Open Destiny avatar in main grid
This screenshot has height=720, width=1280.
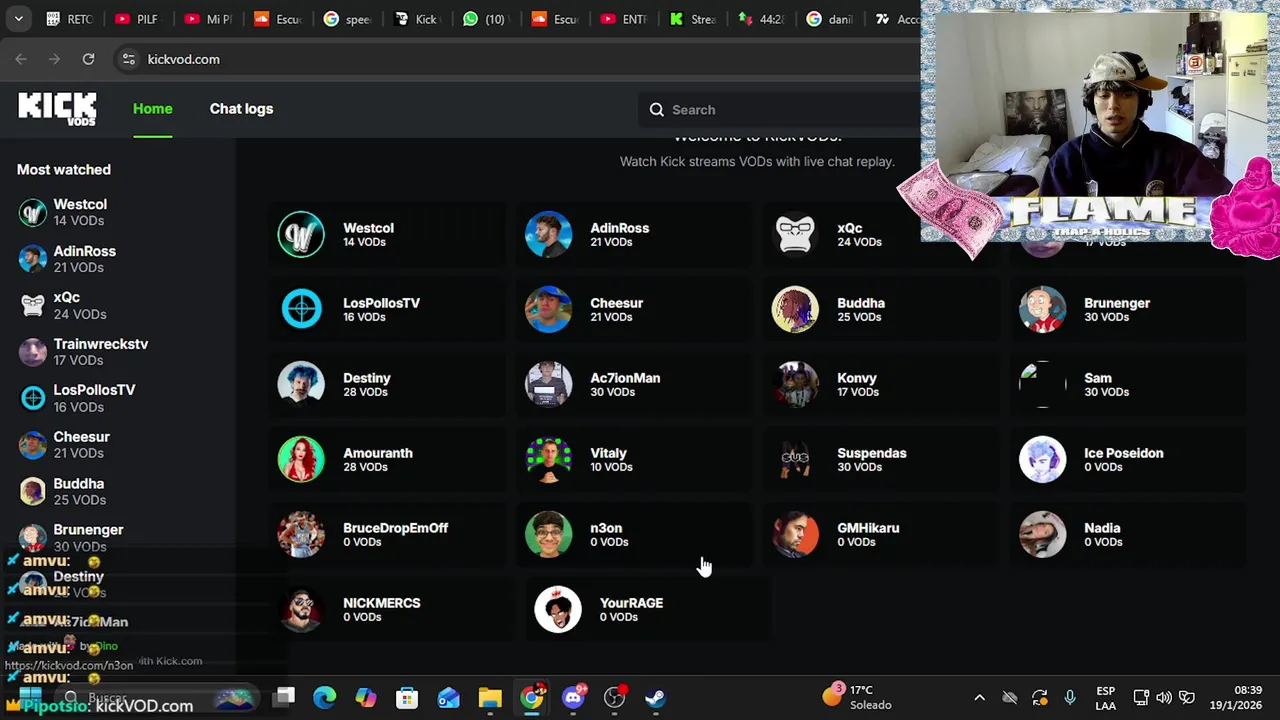coord(301,384)
